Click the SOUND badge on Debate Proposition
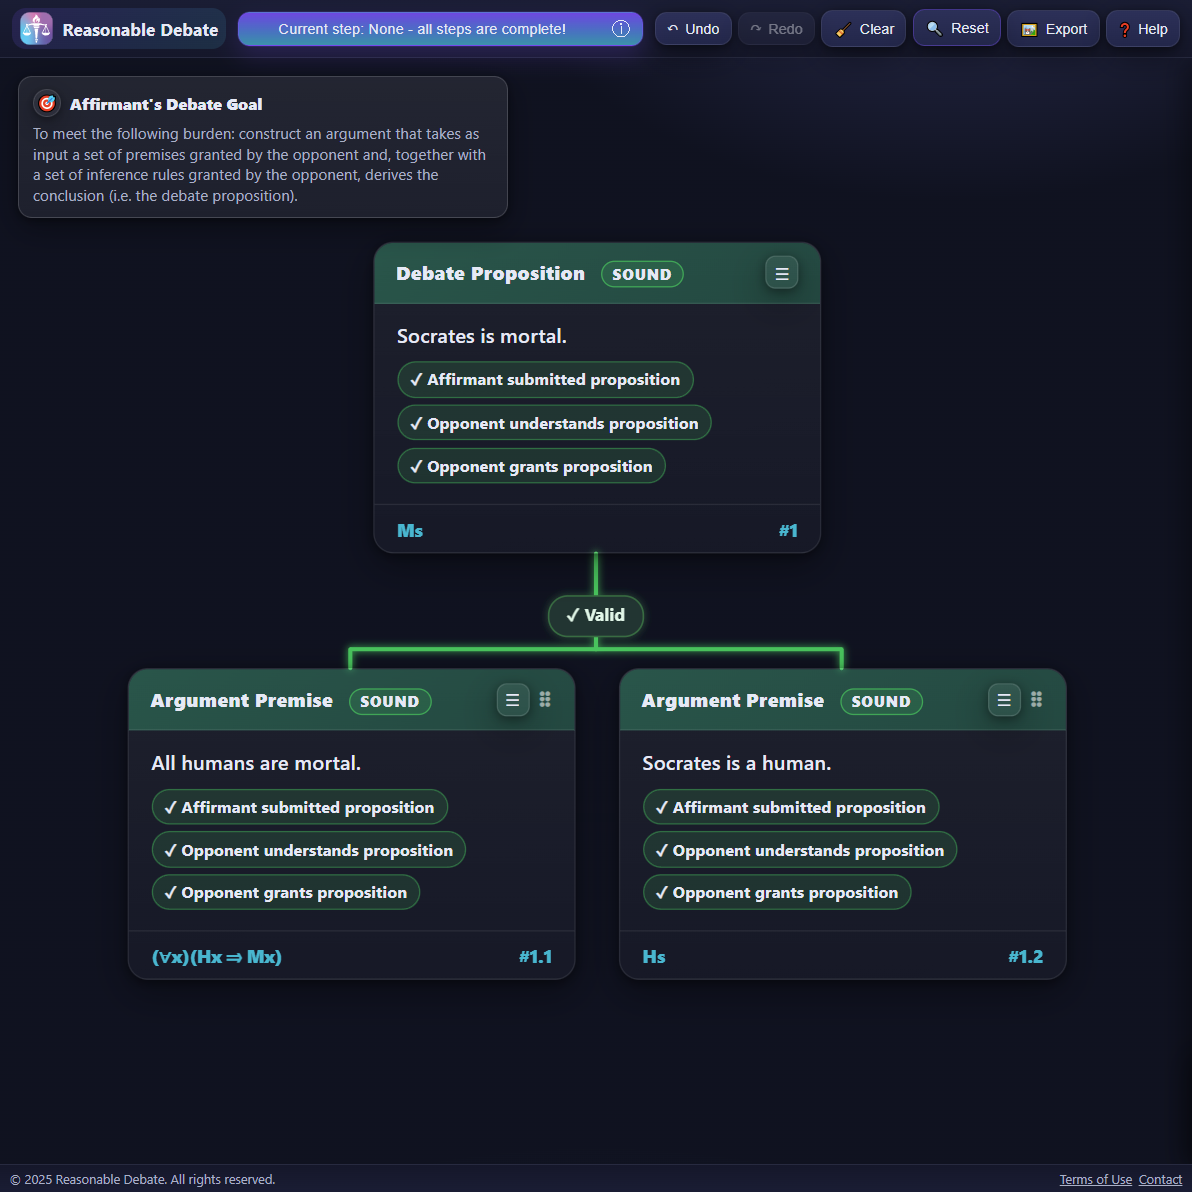Screen dimensions: 1192x1192 642,274
